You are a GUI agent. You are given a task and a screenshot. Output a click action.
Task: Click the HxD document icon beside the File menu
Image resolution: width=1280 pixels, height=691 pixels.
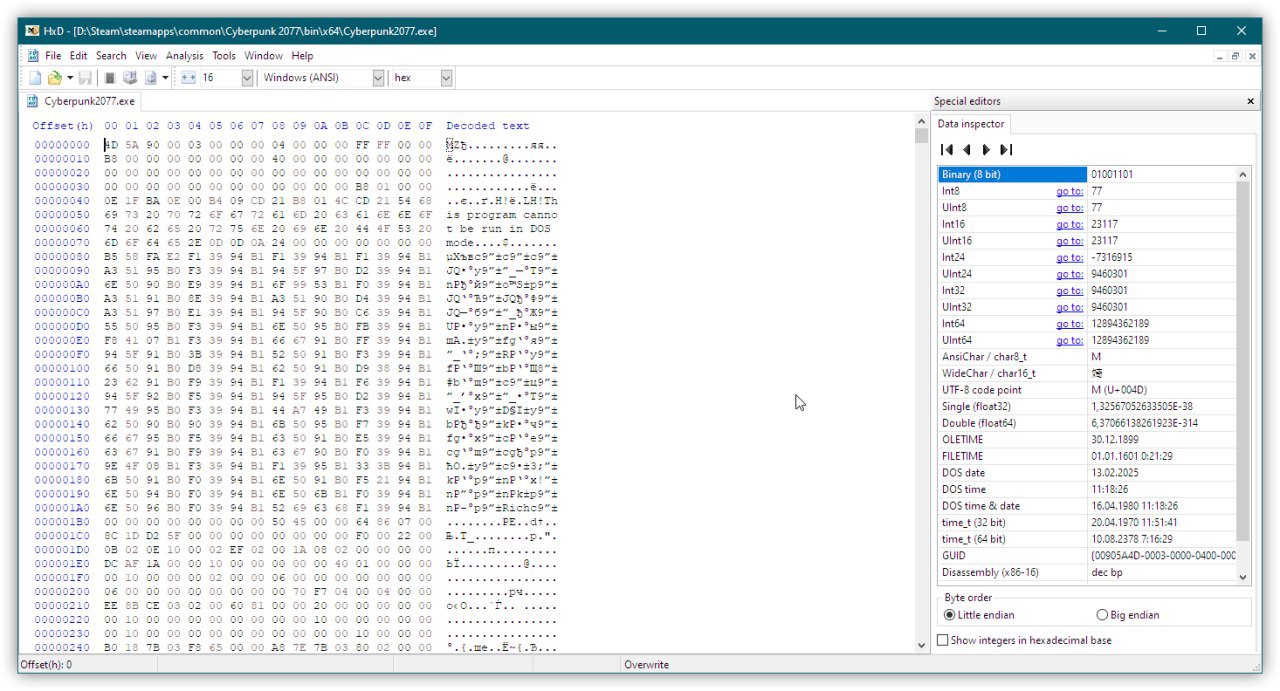click(x=33, y=56)
